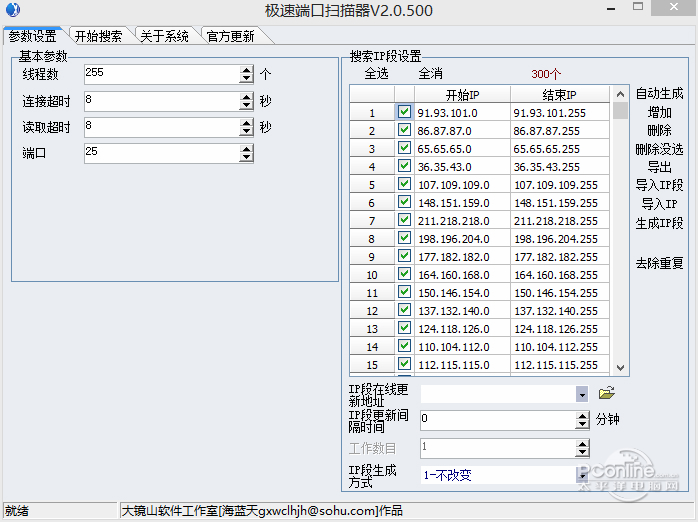Uncheck the checkbox for row 4 (36.35.43.0)
The height and width of the screenshot is (522, 698).
[404, 166]
